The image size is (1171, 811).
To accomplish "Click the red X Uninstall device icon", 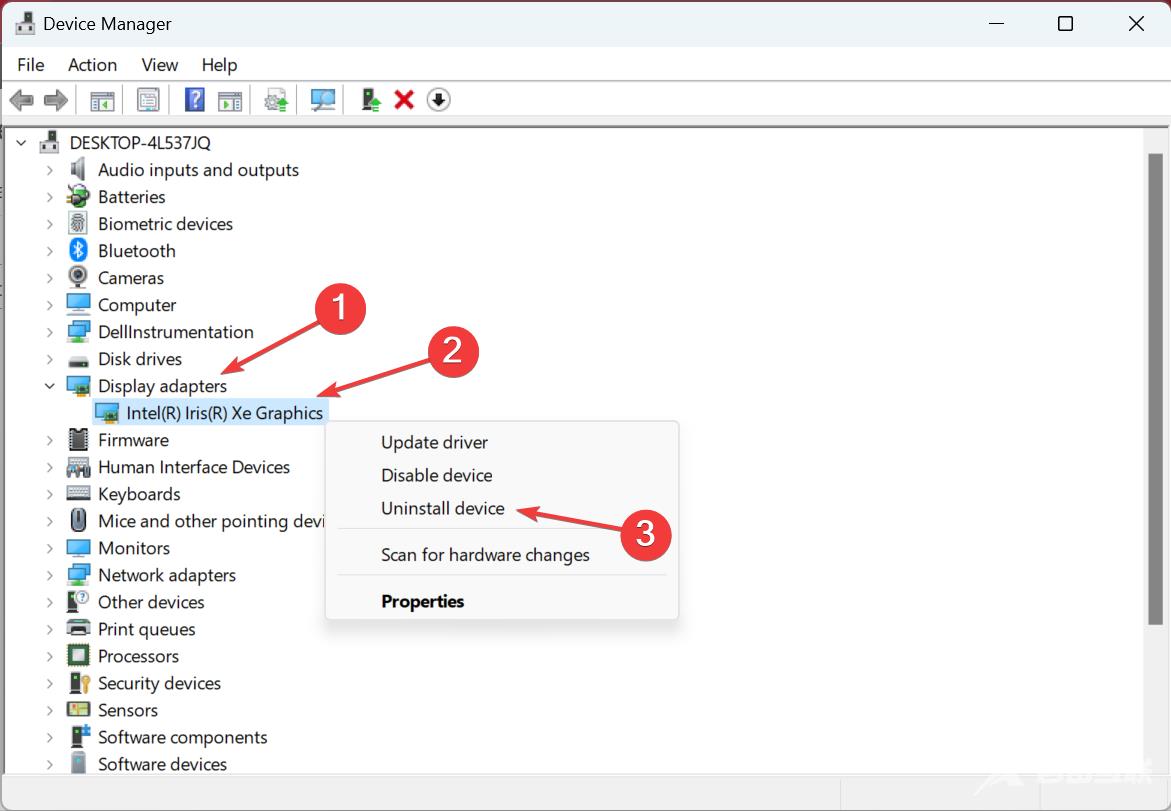I will coord(404,99).
